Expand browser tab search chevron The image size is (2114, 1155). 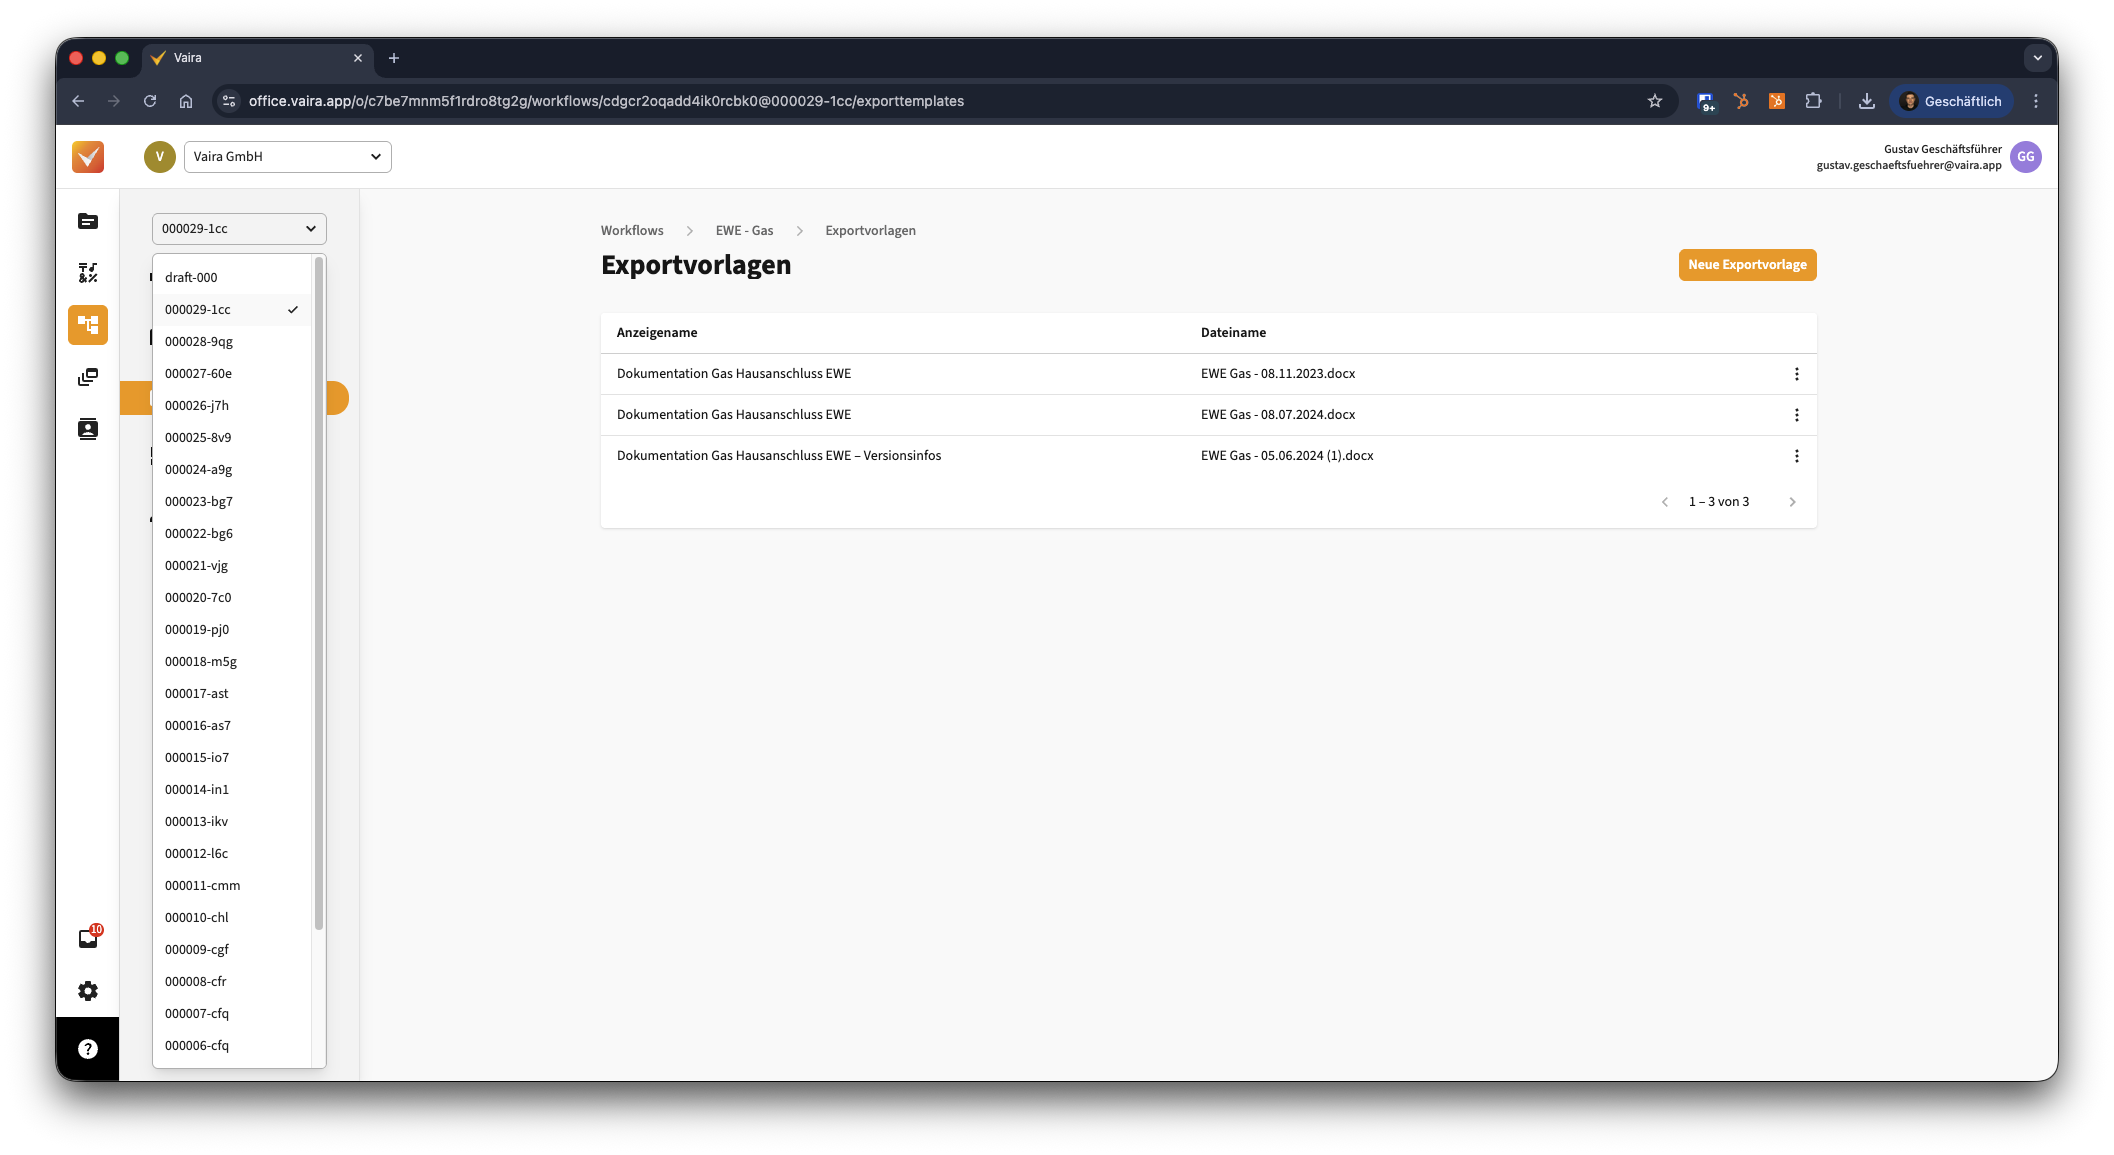click(x=2037, y=58)
